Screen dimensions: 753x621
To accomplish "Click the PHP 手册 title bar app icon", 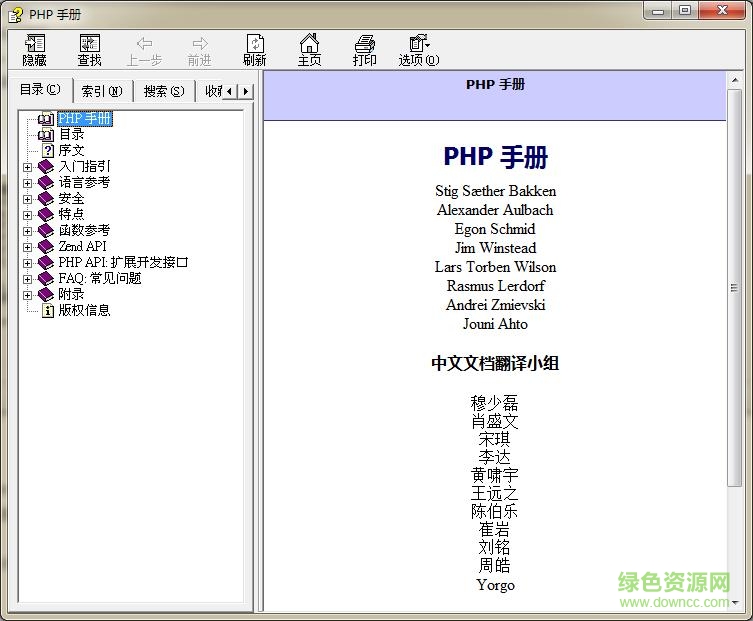I will tap(15, 14).
